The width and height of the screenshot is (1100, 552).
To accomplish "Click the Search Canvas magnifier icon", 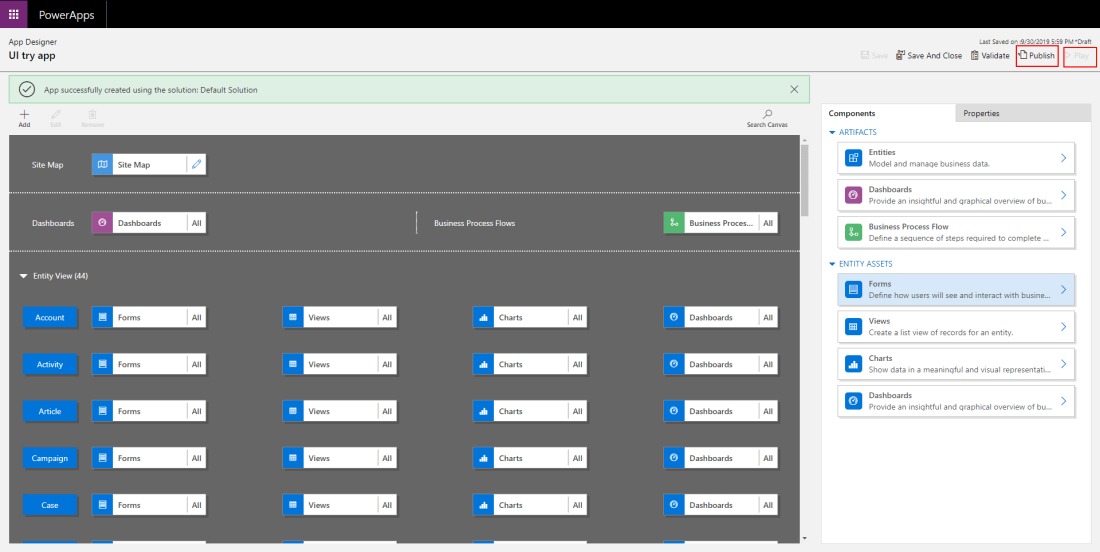I will (x=767, y=114).
